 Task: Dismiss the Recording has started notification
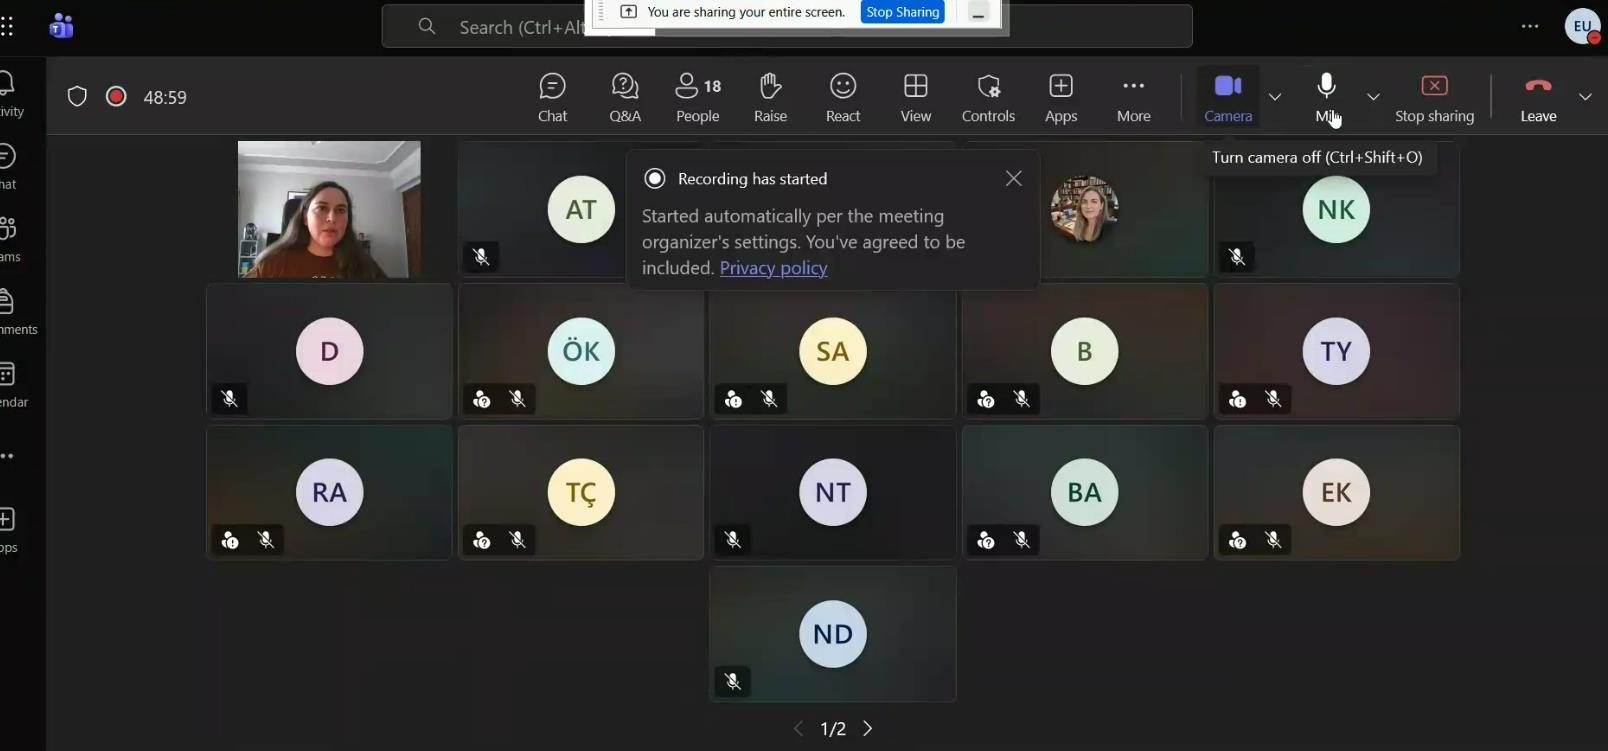point(1013,178)
